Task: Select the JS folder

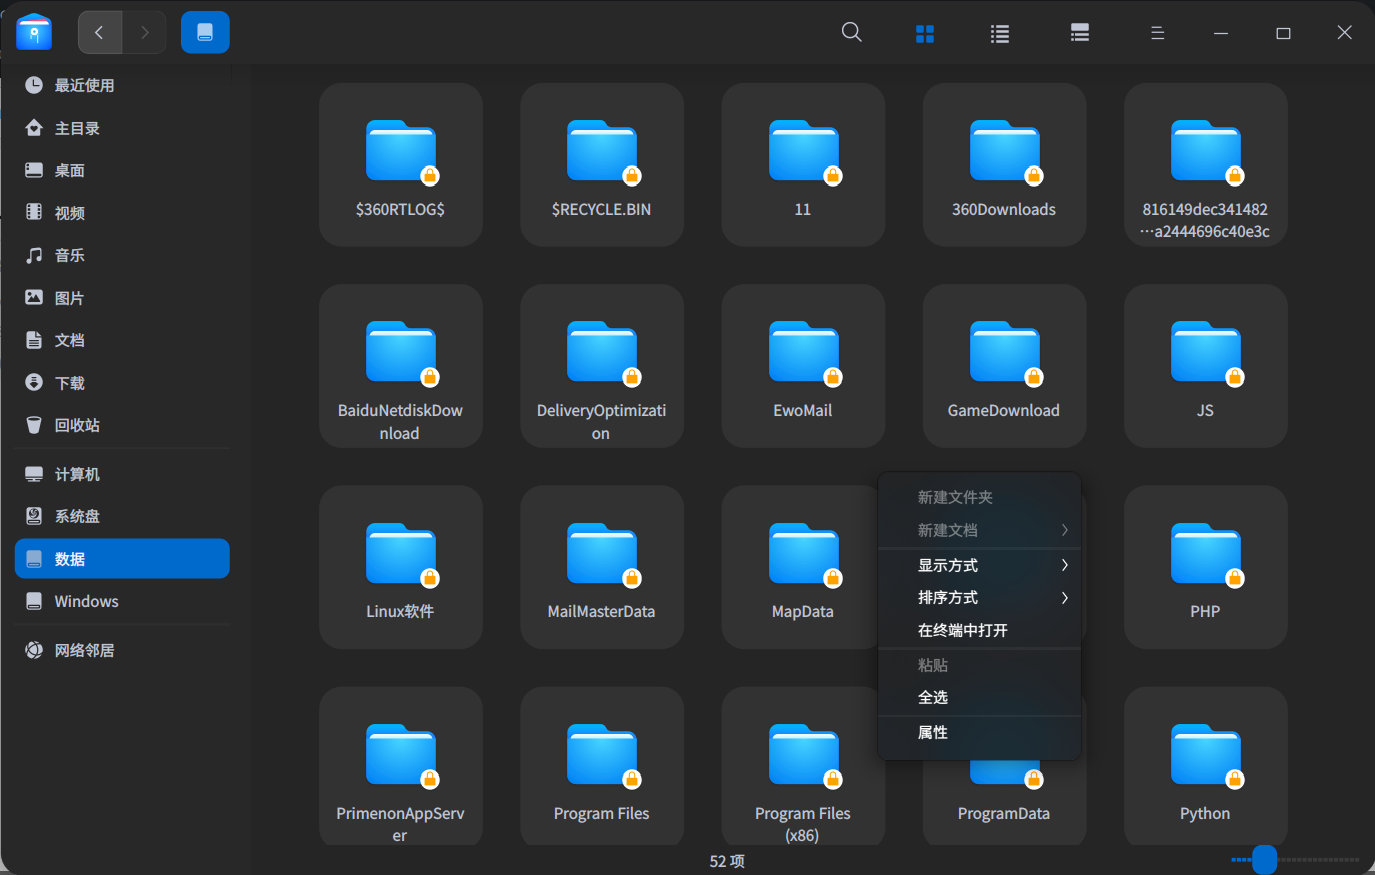Action: (x=1206, y=366)
